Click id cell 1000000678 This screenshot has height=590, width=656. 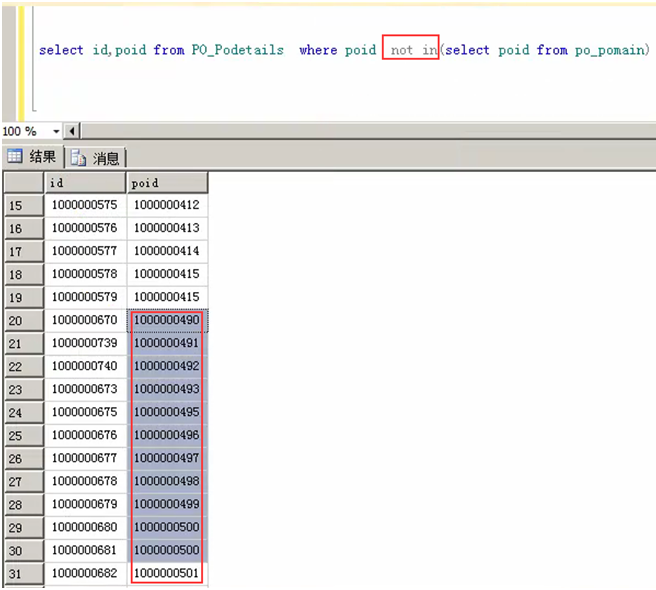(85, 481)
